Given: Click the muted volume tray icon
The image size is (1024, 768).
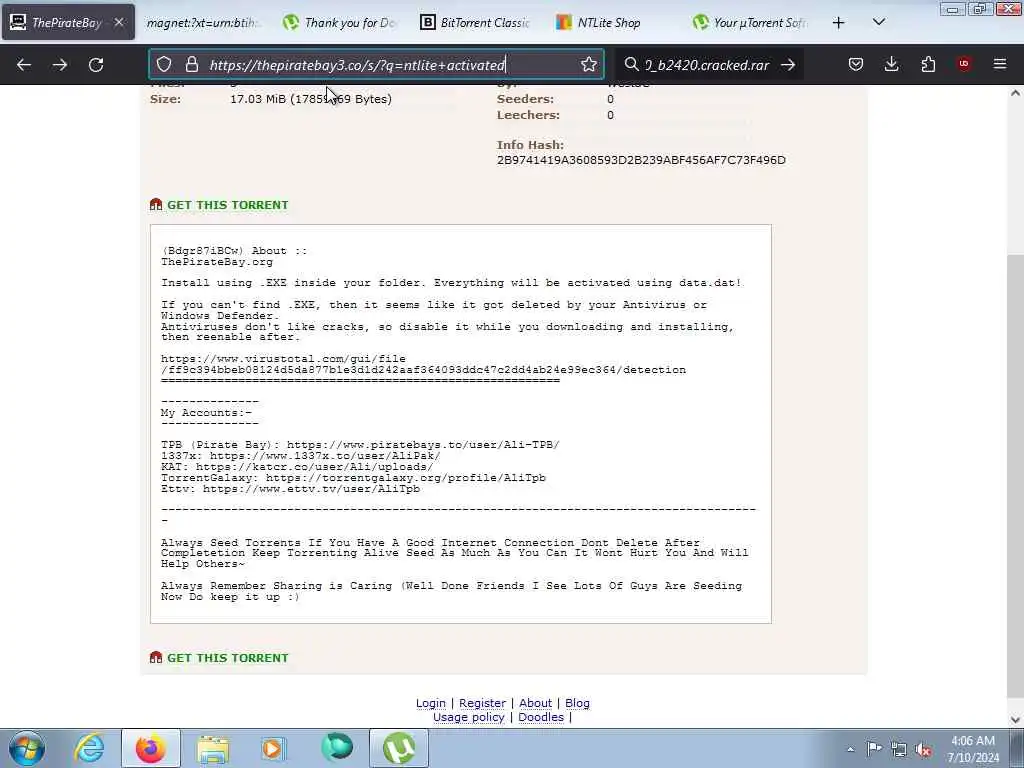Looking at the screenshot, I should point(923,749).
